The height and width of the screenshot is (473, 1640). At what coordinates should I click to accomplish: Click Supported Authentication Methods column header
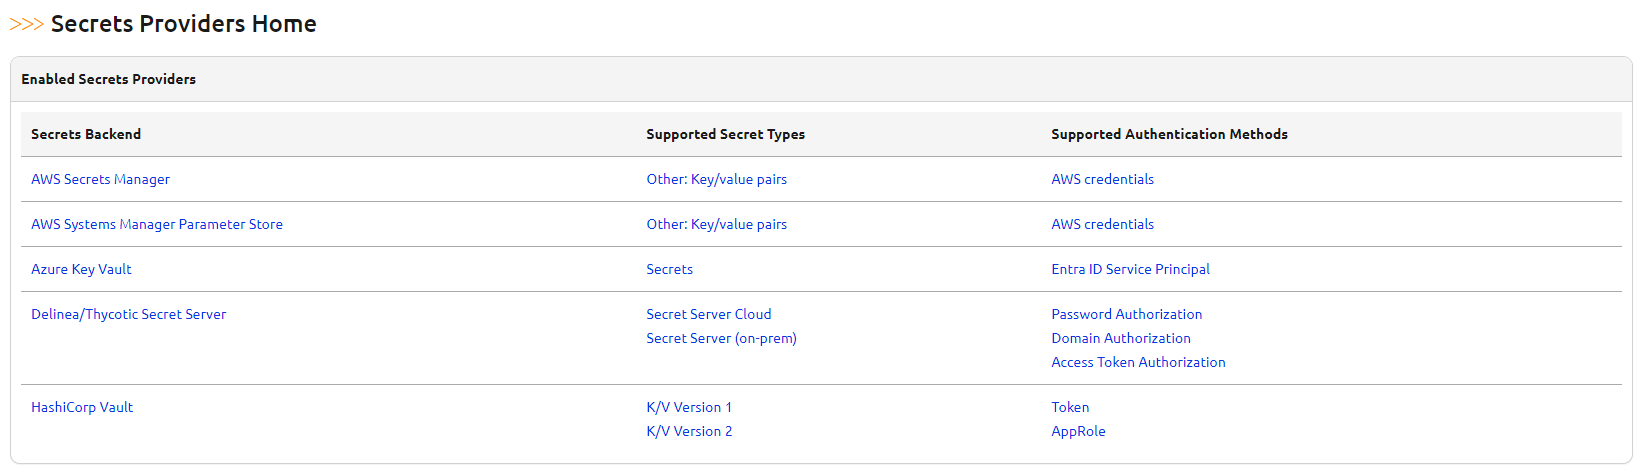pyautogui.click(x=1169, y=134)
